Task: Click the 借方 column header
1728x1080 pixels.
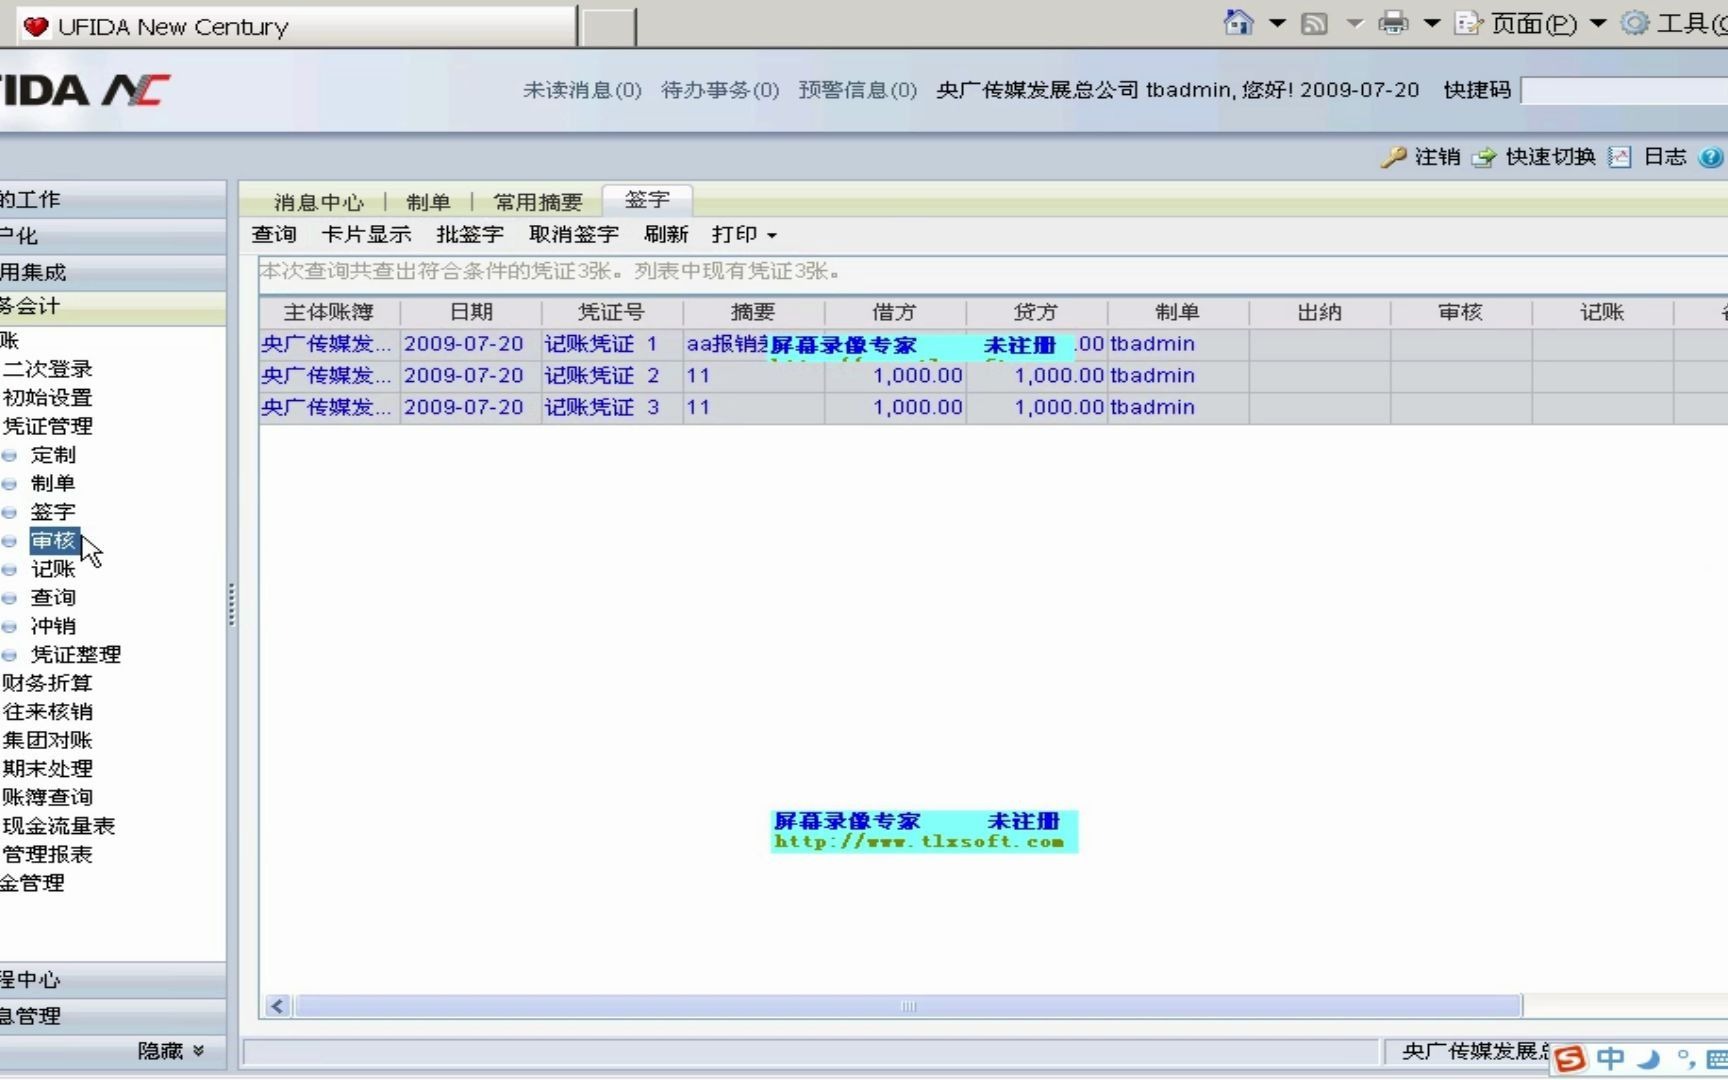Action: tap(895, 312)
